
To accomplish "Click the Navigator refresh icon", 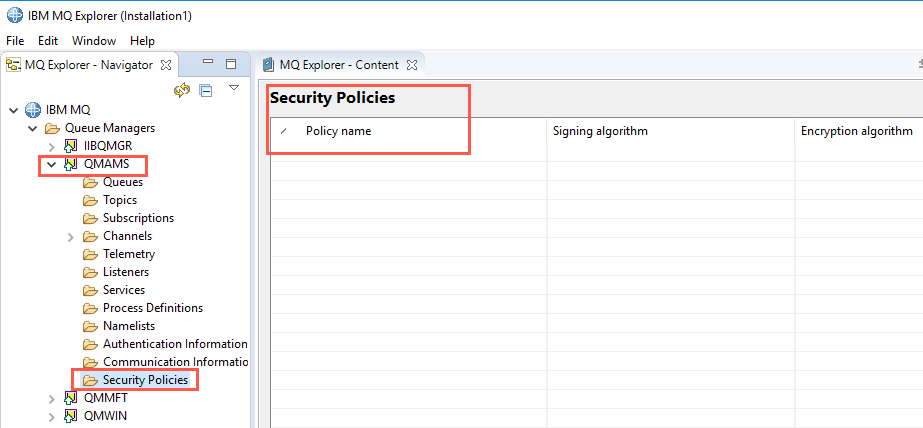I will (182, 90).
